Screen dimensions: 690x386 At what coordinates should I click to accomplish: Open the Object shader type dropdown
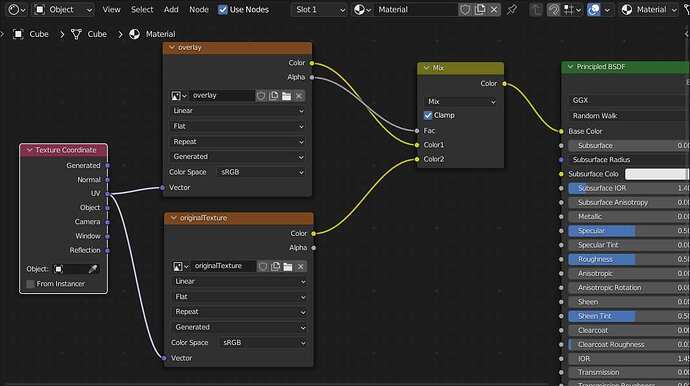64,9
